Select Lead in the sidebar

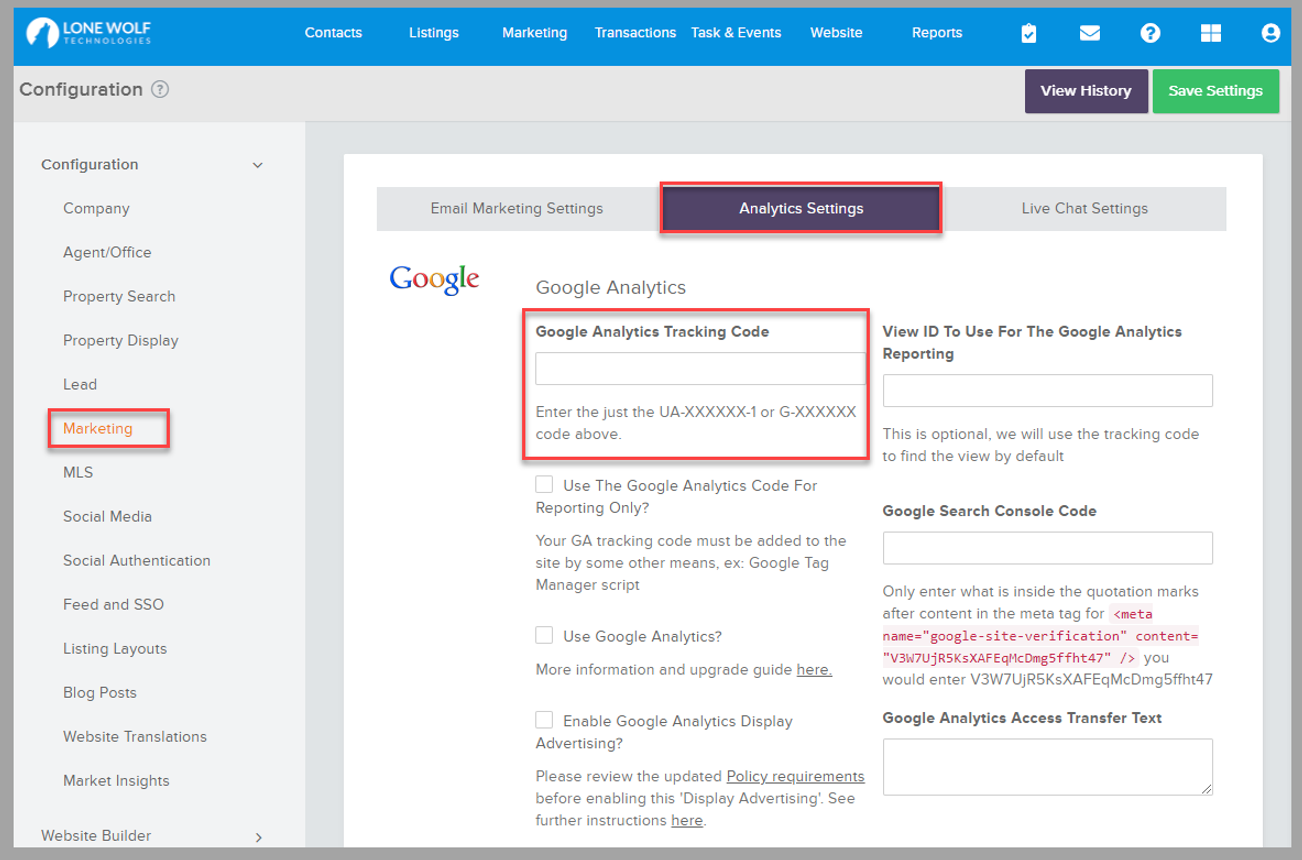tap(80, 385)
